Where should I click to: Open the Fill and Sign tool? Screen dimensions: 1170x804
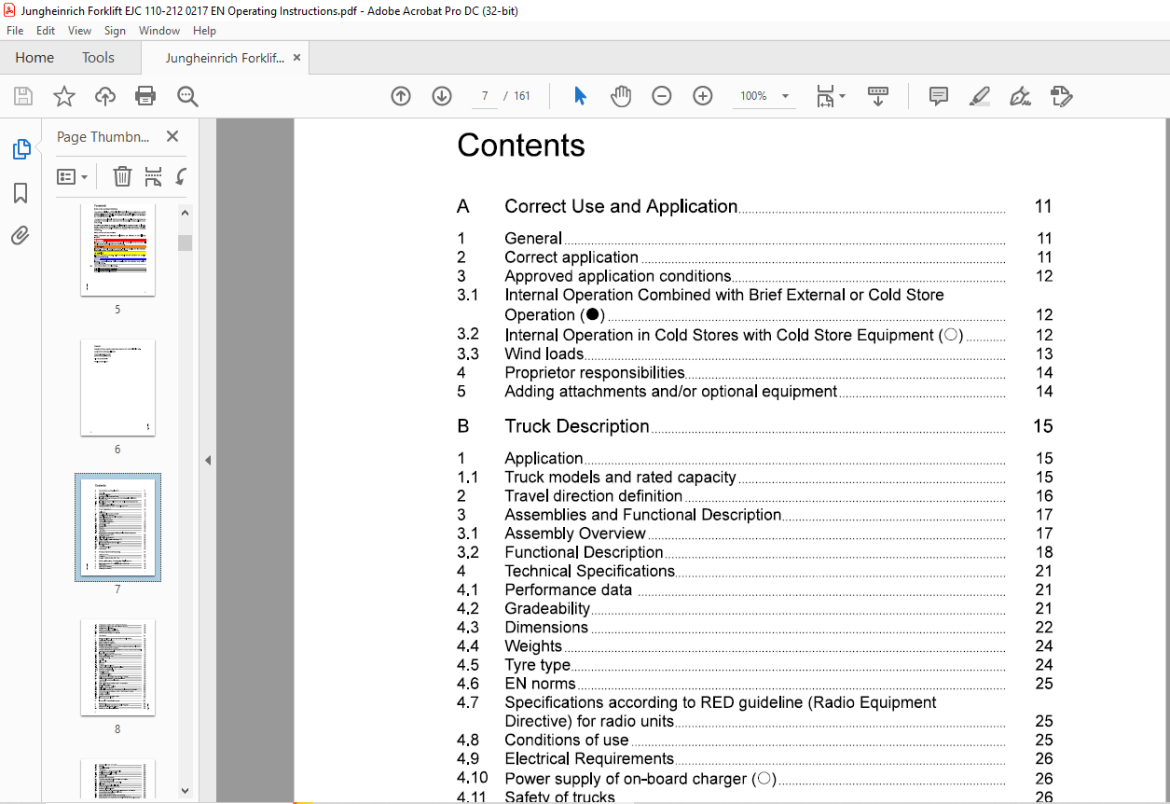(1020, 96)
